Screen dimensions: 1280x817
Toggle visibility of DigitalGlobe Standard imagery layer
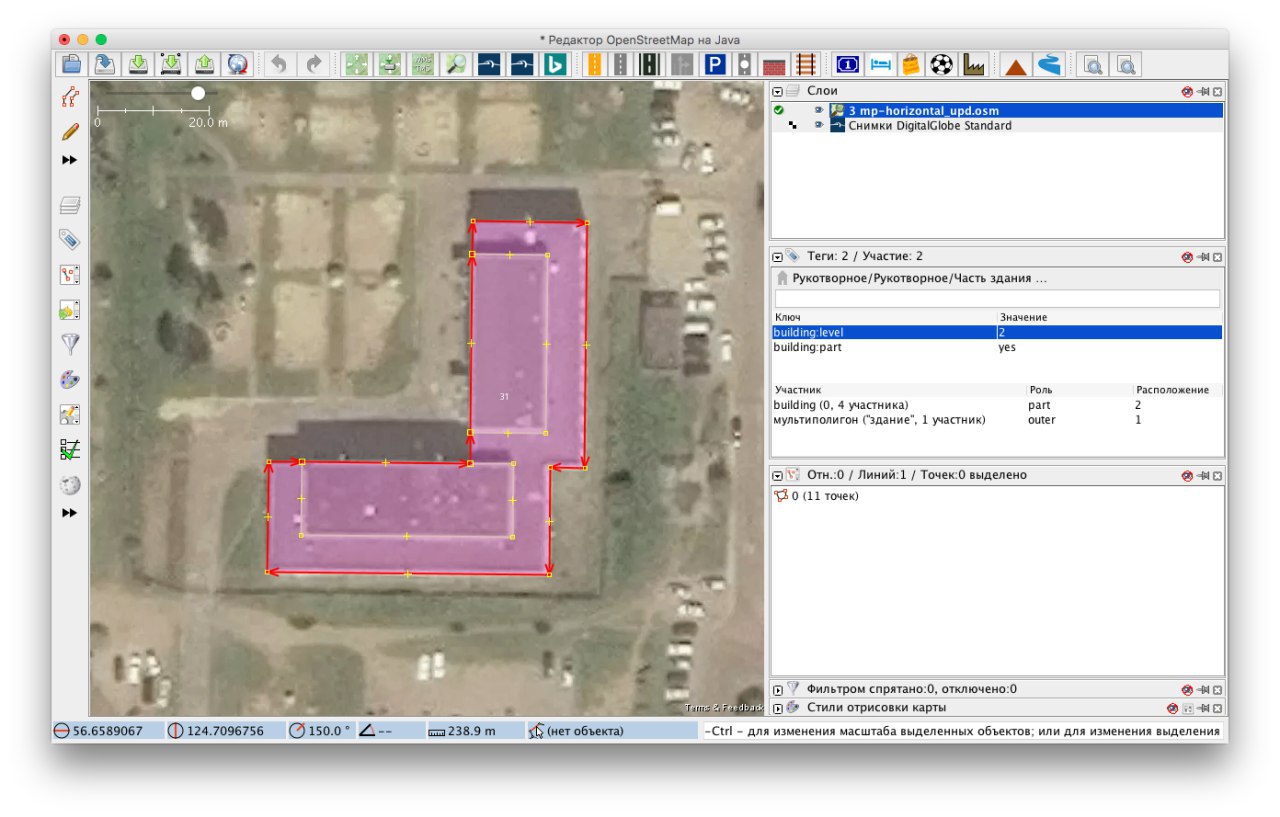(818, 126)
